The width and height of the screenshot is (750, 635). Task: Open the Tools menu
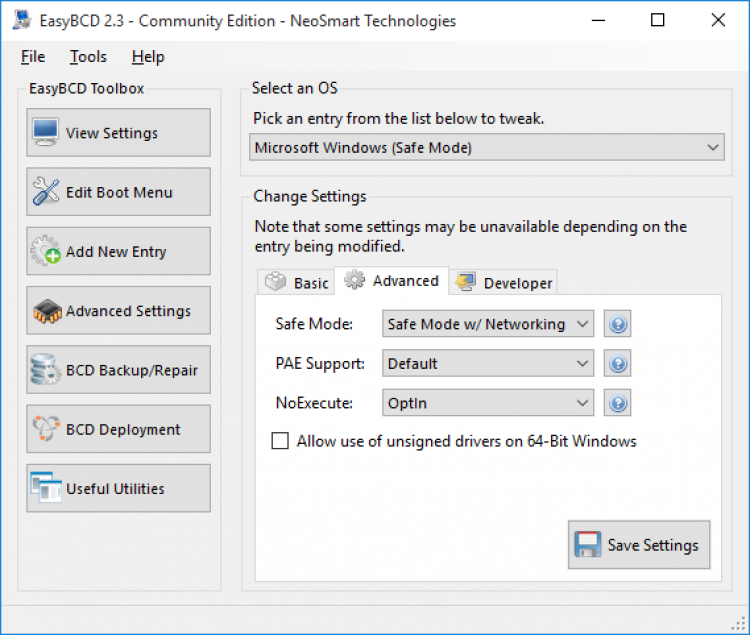(88, 57)
